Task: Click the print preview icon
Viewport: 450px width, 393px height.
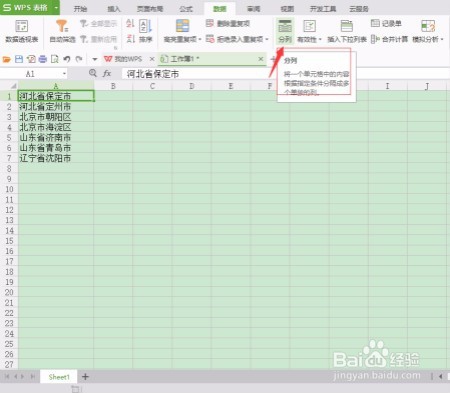Action: click(55, 59)
